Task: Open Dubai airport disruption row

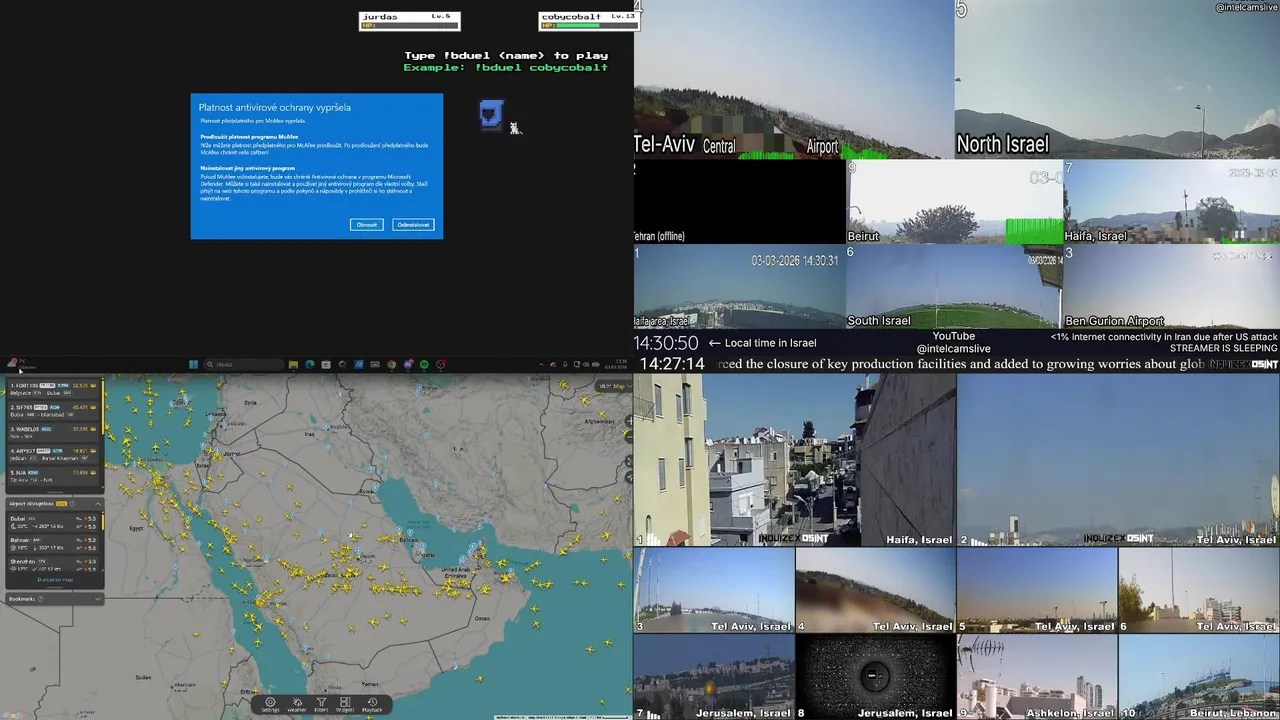Action: (53, 523)
